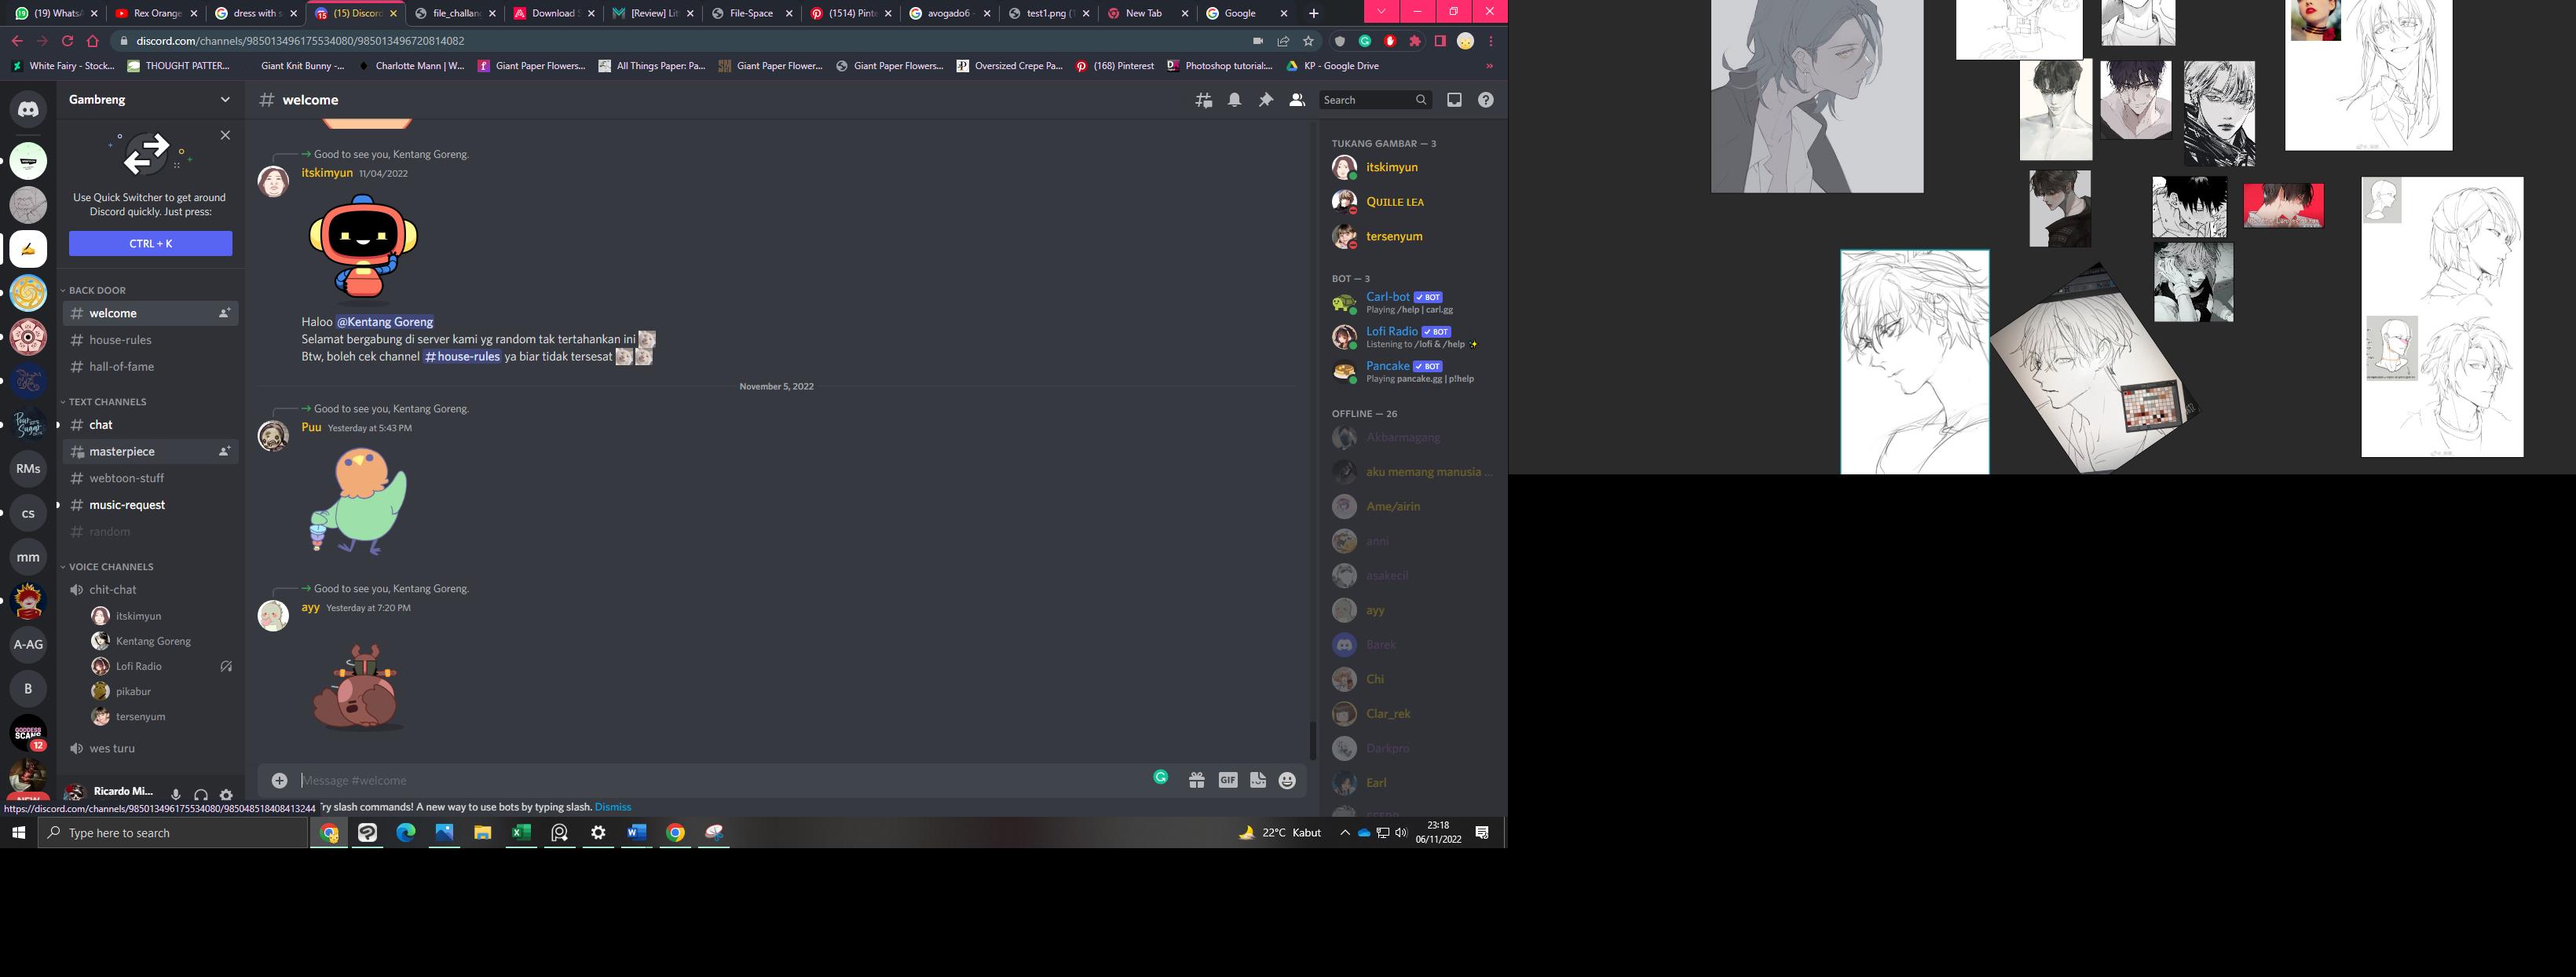Toggle microphone mute in user panel
Screen dimensions: 2576x977
[176, 794]
